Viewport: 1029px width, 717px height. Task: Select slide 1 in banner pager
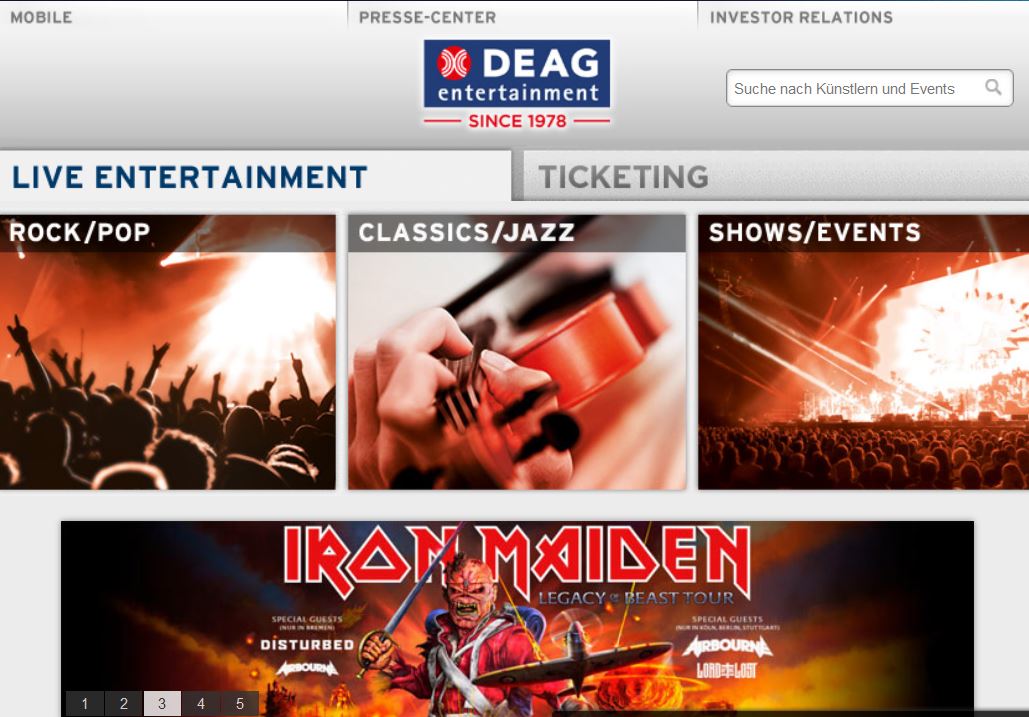(85, 704)
